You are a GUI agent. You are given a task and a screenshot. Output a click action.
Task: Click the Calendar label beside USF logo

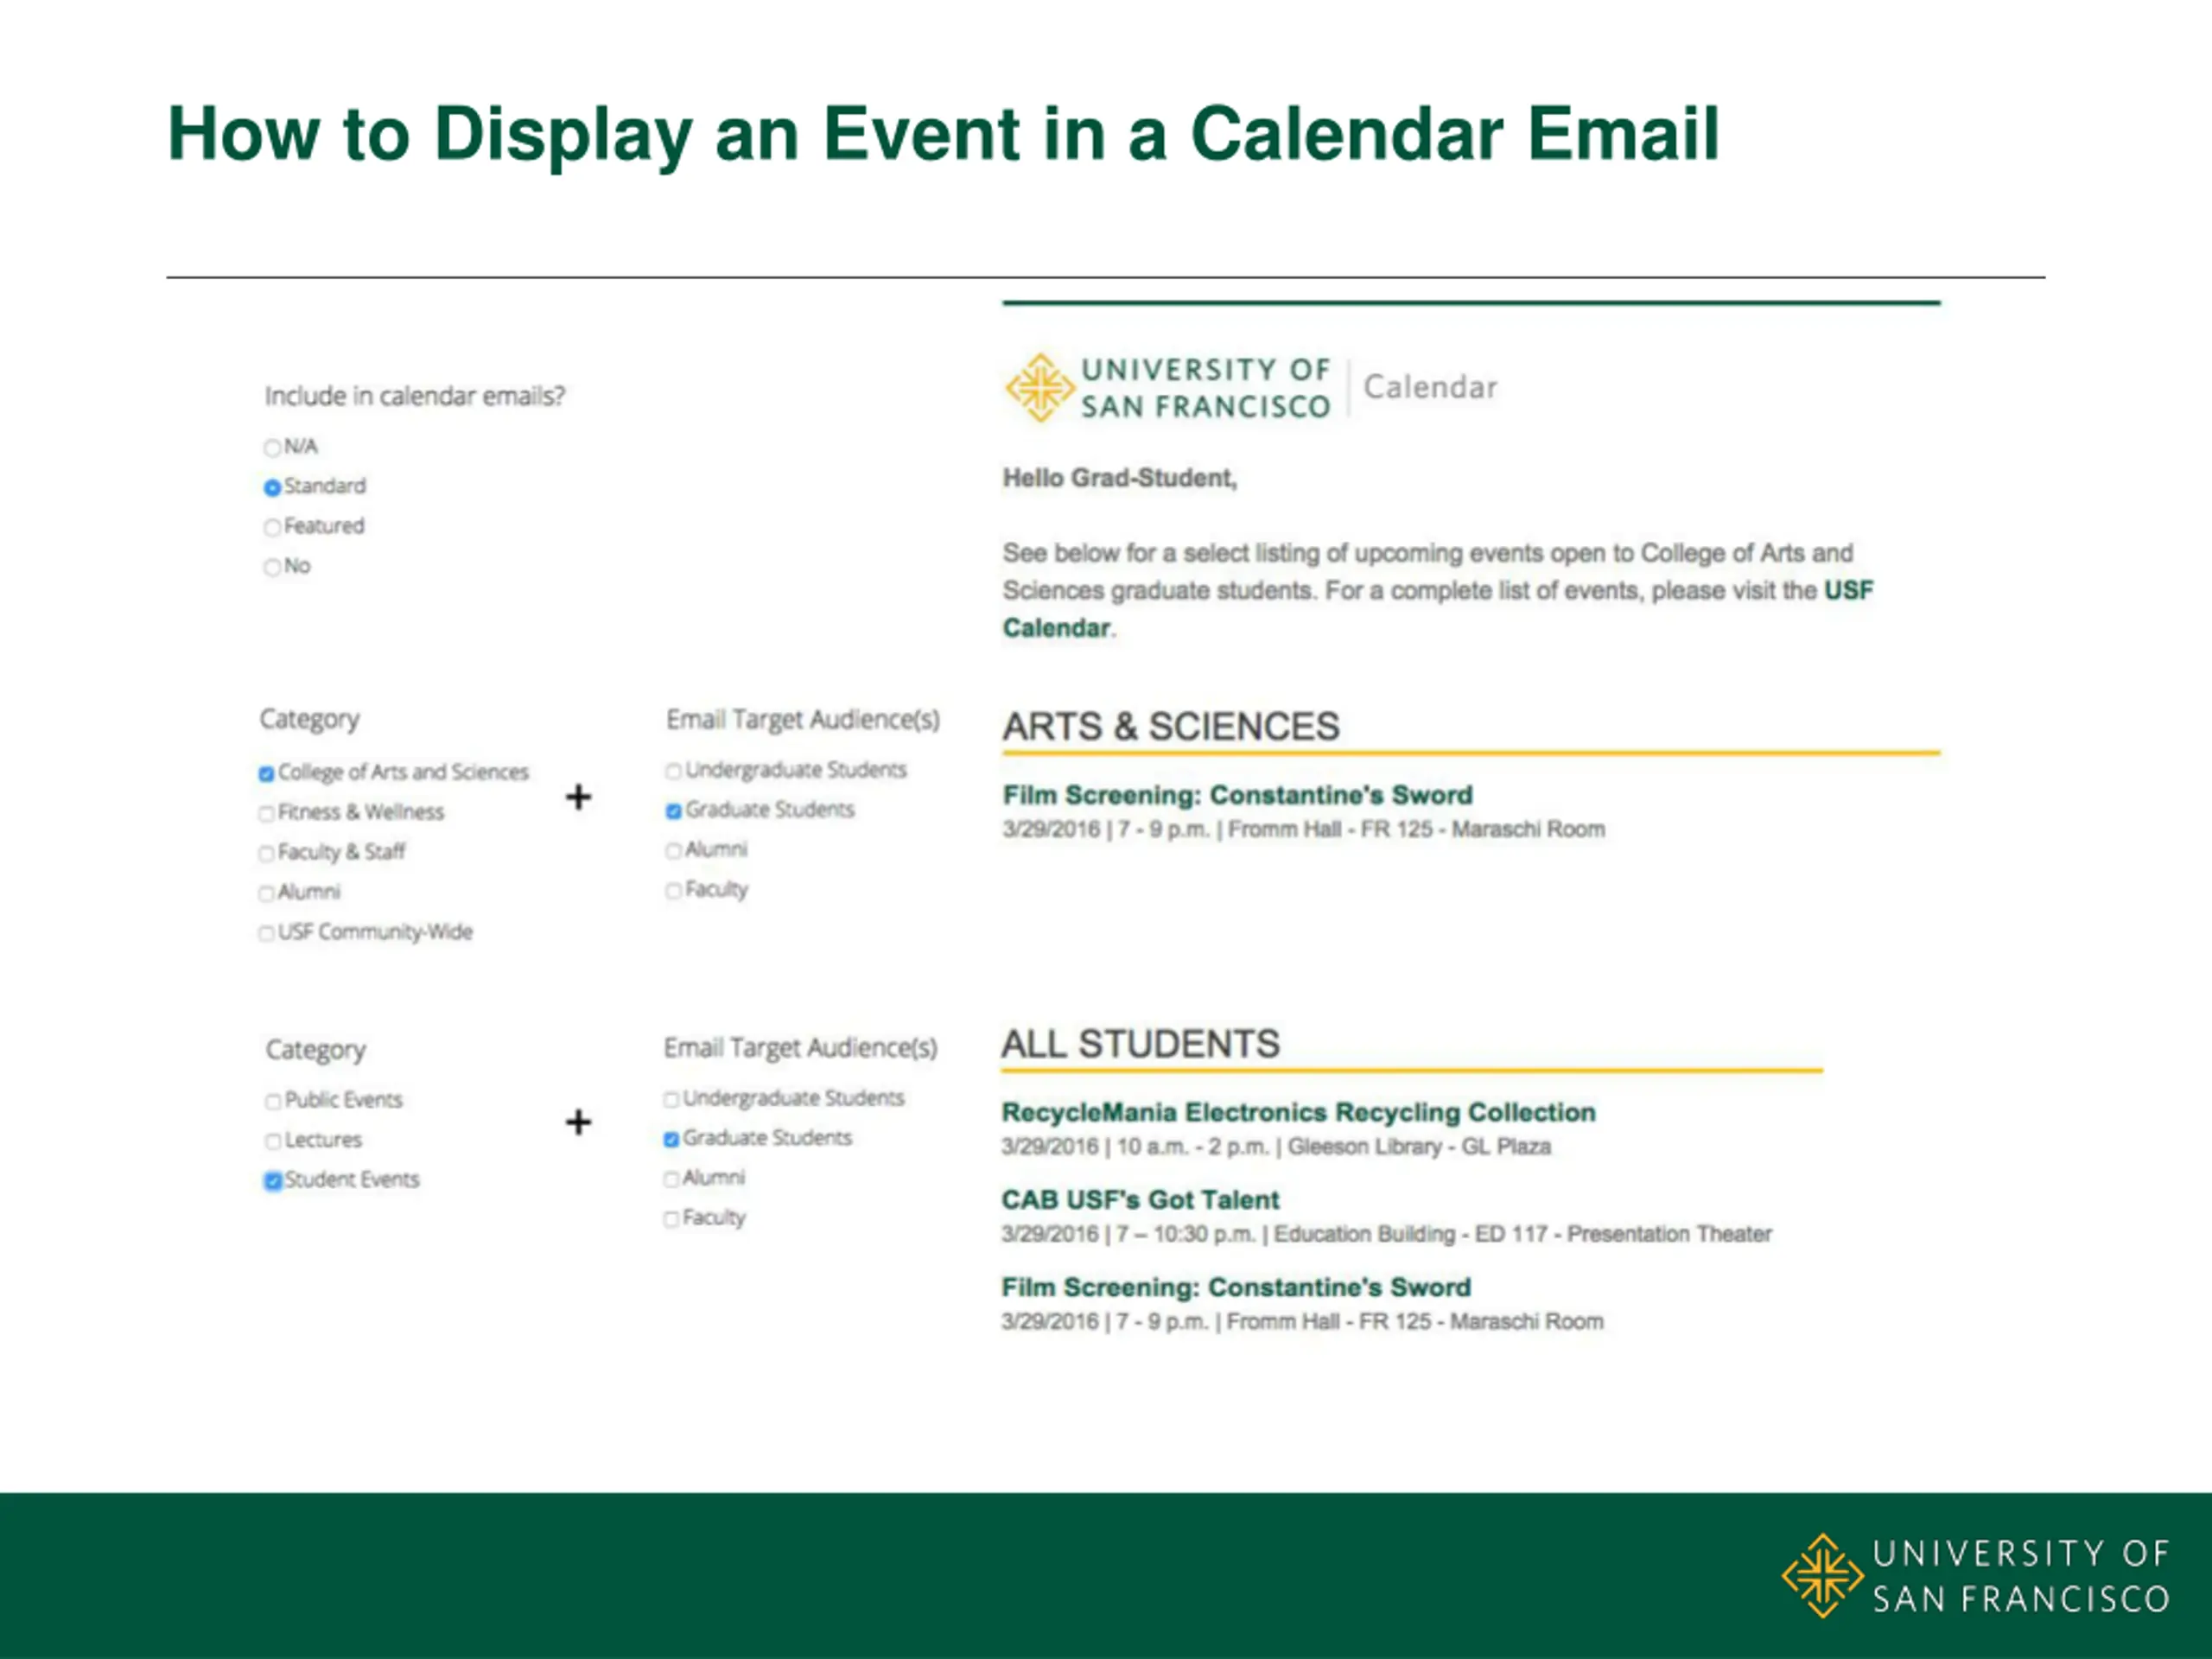pos(1430,387)
